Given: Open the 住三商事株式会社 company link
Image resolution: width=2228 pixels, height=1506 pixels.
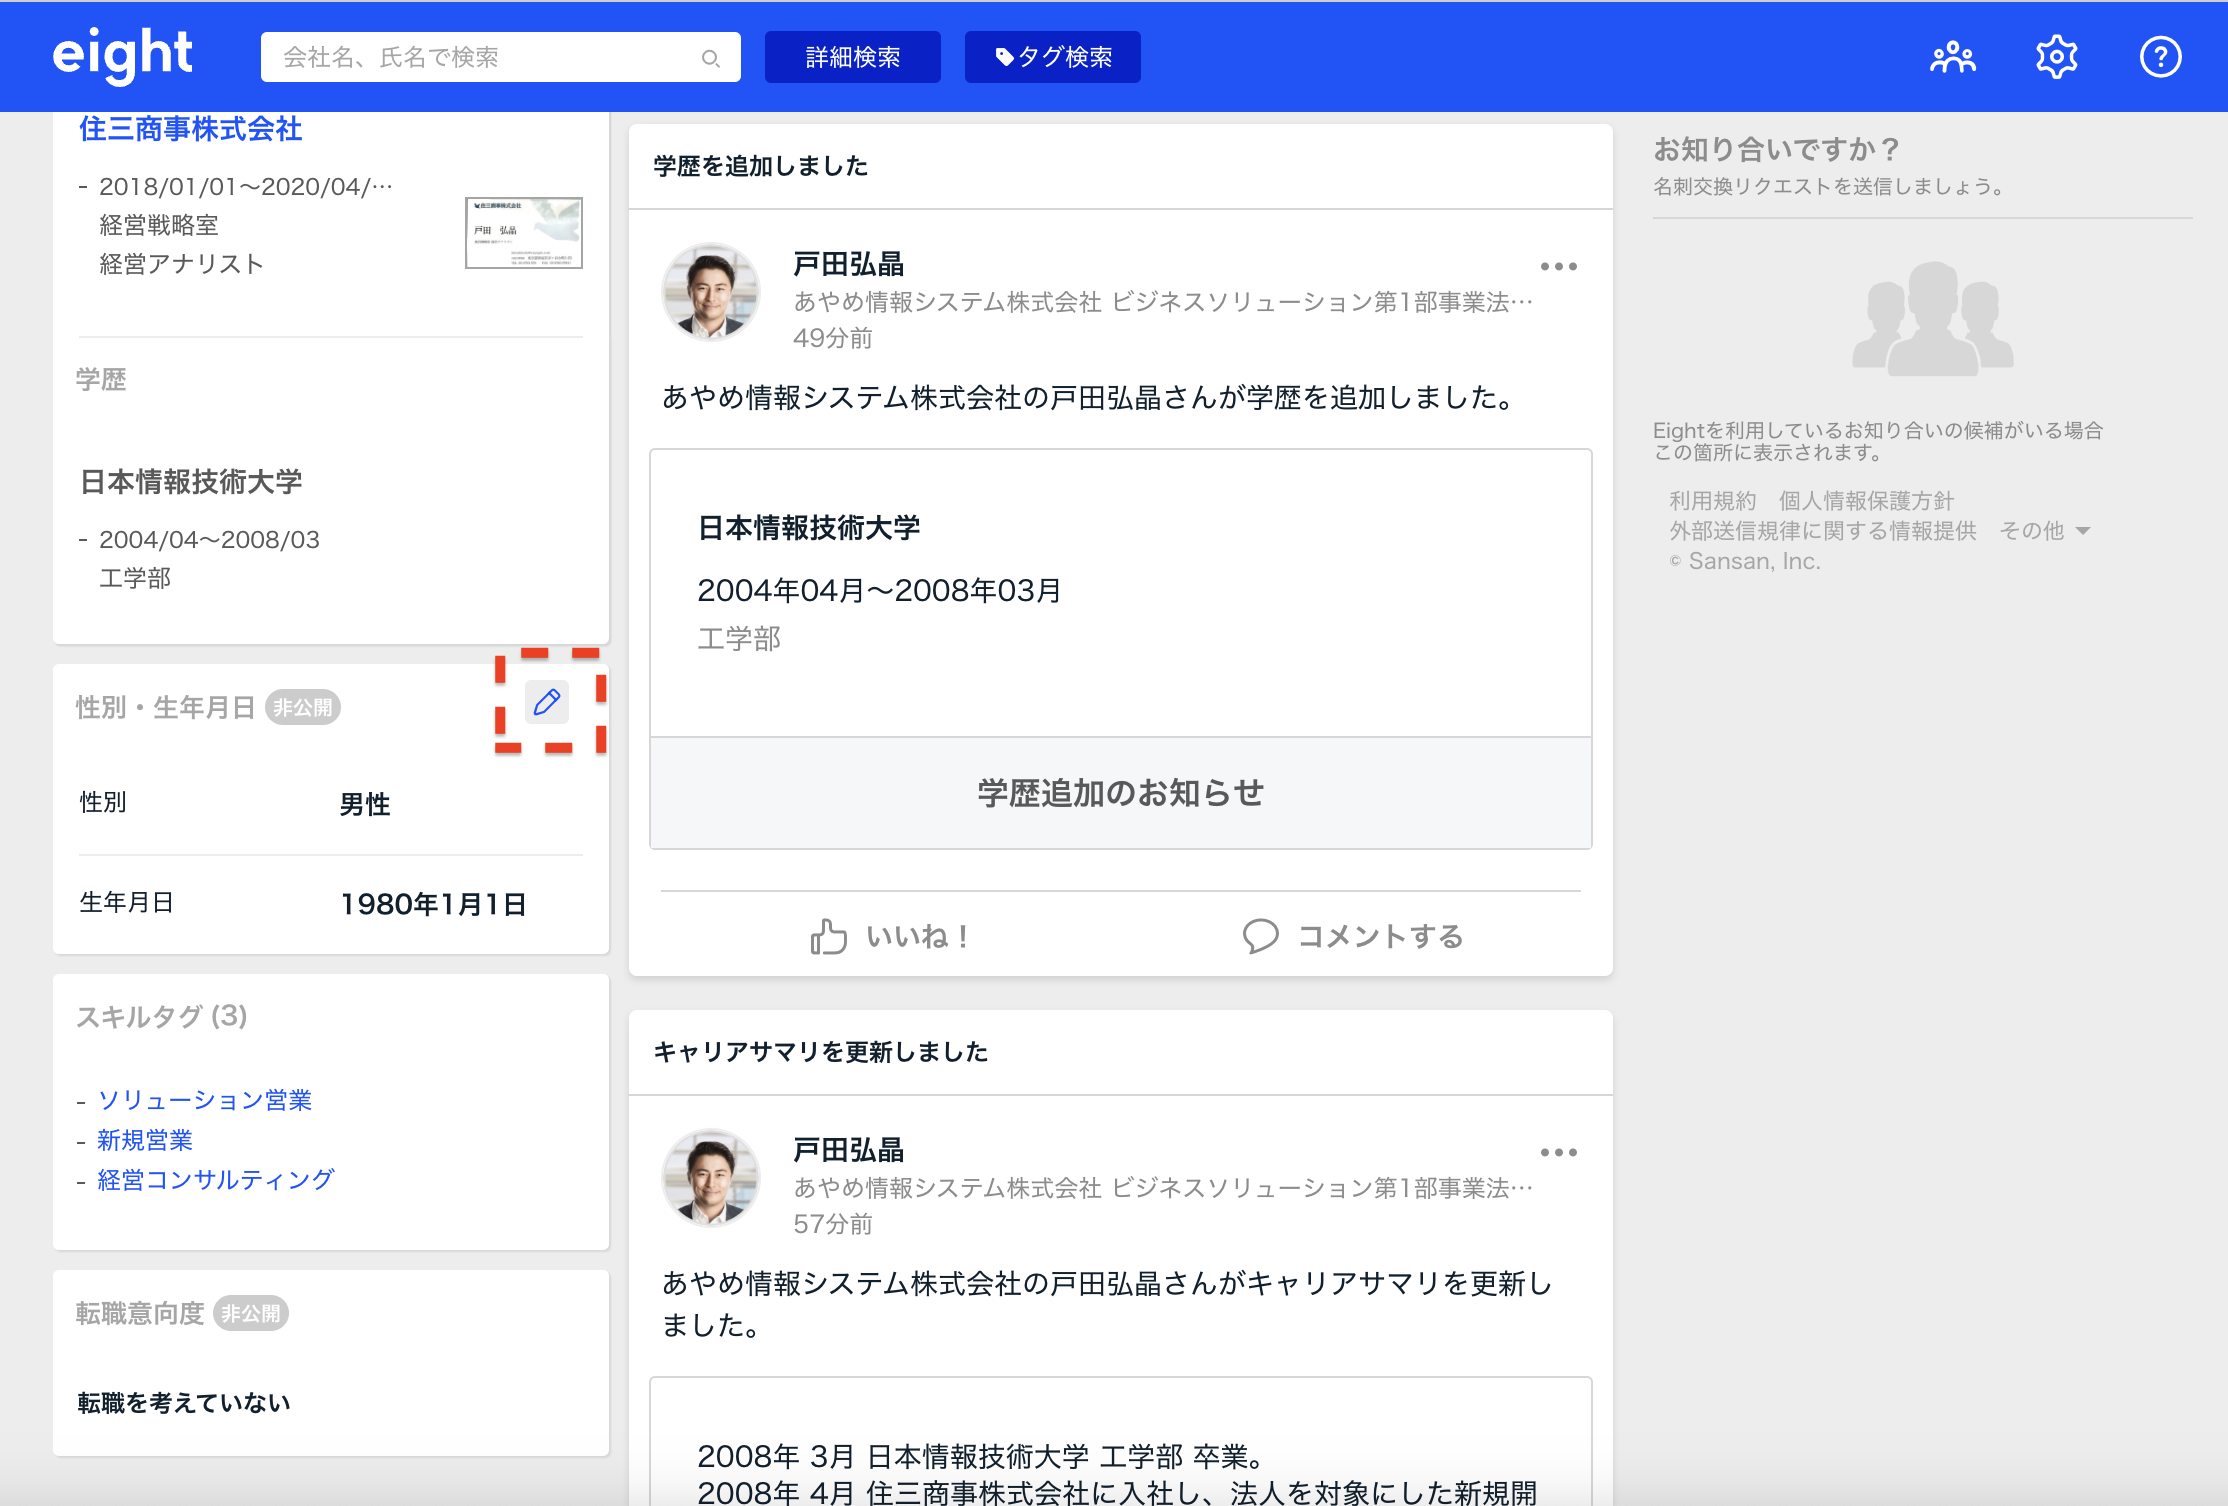Looking at the screenshot, I should [x=190, y=129].
